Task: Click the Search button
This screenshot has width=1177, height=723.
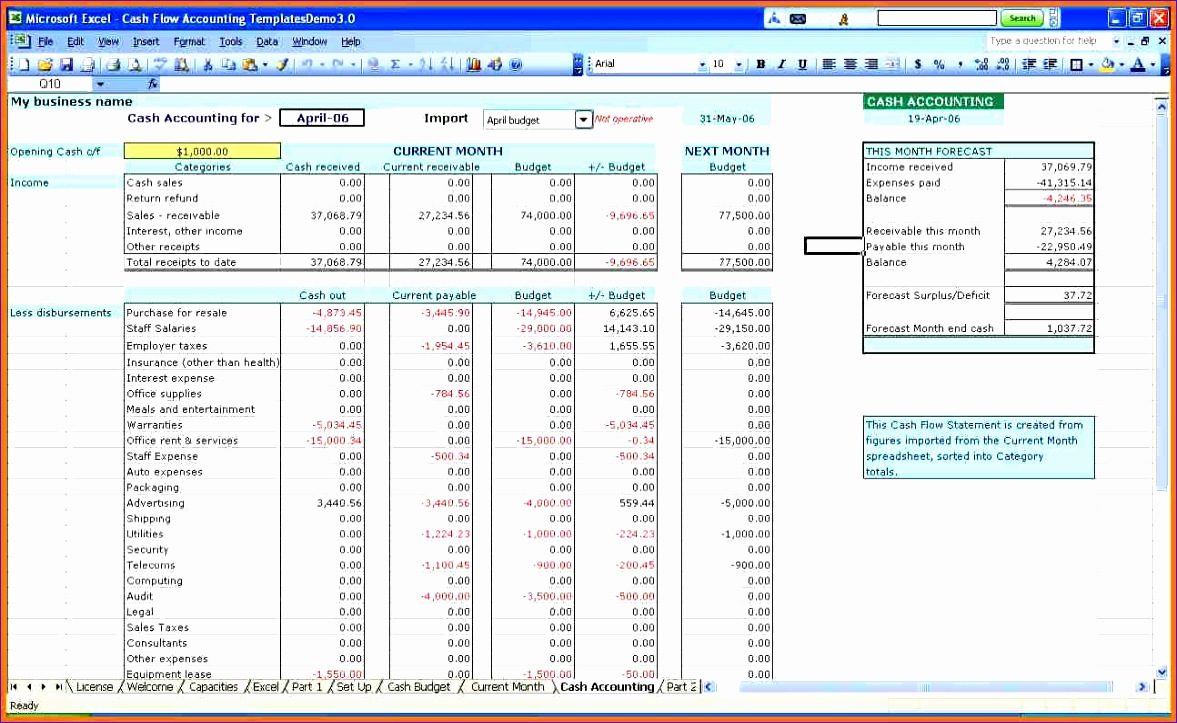Action: pyautogui.click(x=1021, y=17)
